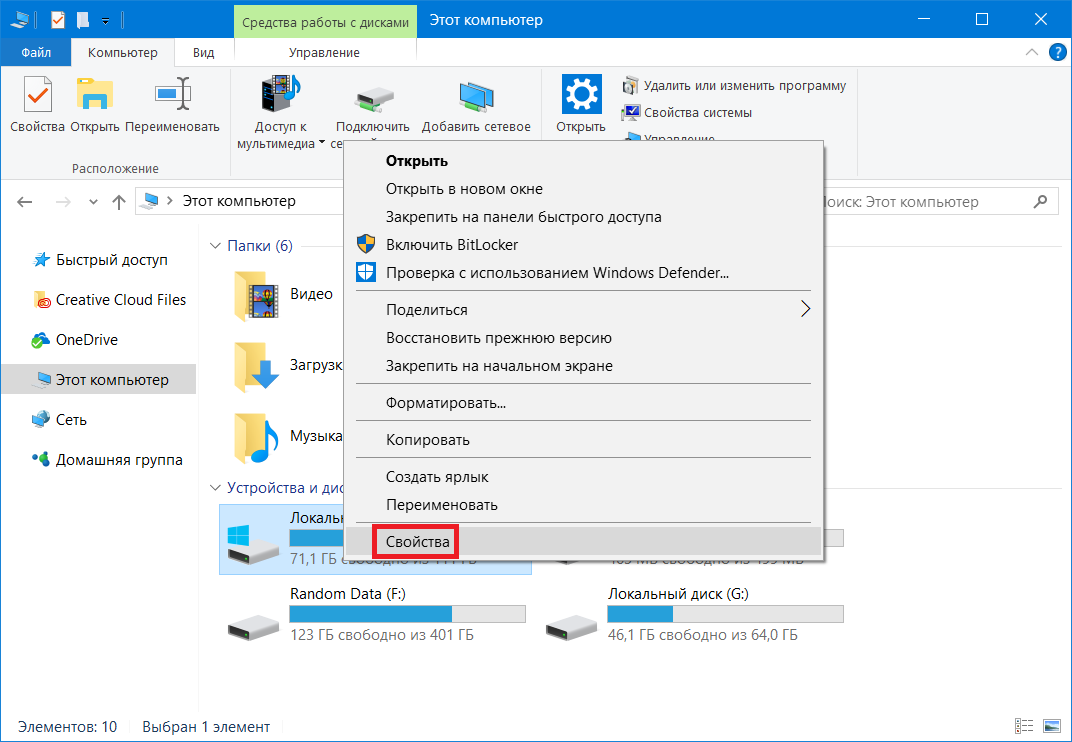Select Этот компьютер in sidebar
1072x742 pixels.
tap(99, 379)
